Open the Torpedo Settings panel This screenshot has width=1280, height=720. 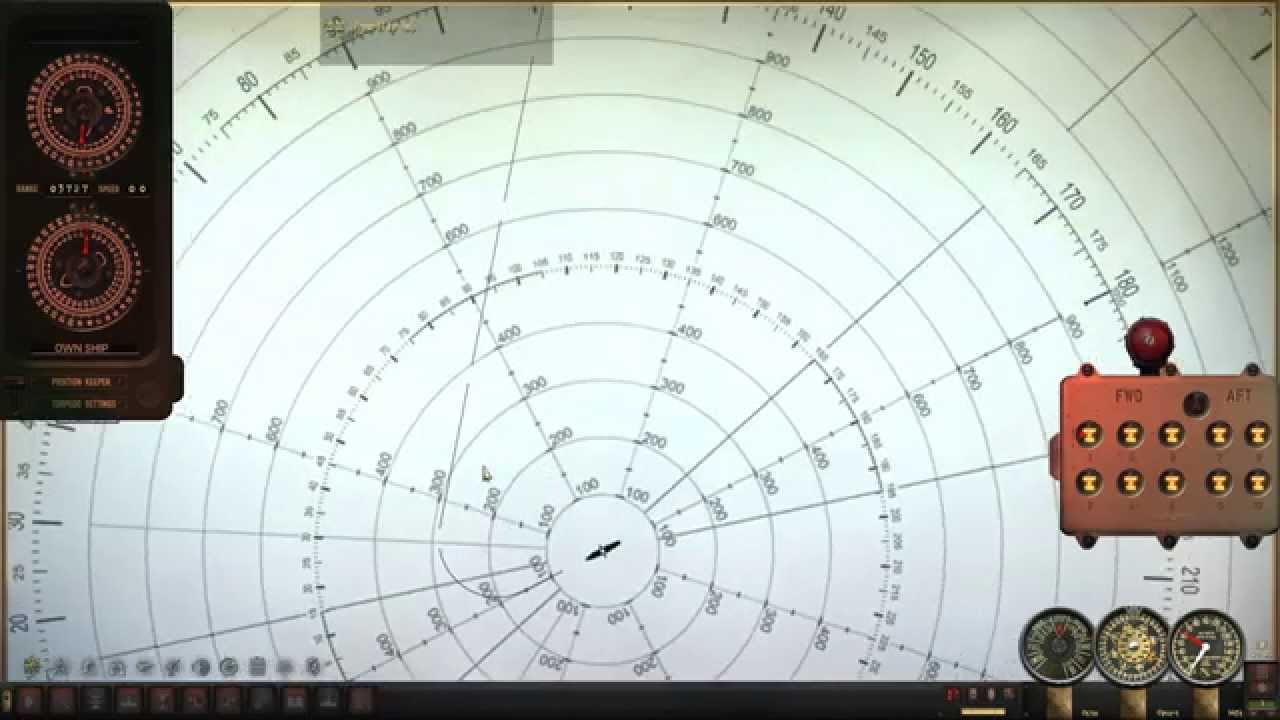tap(84, 404)
